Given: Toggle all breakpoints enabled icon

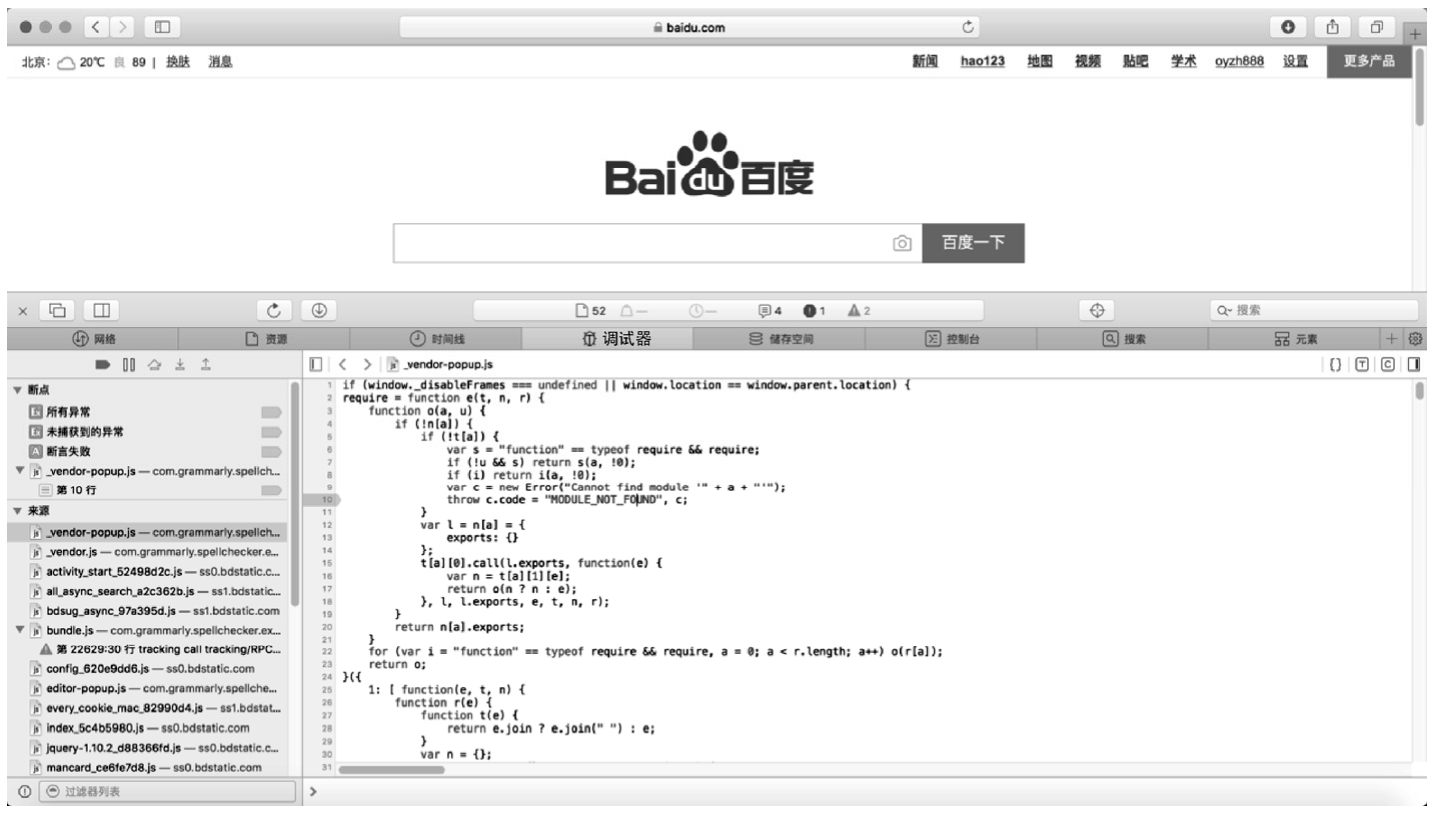Looking at the screenshot, I should click(x=103, y=366).
